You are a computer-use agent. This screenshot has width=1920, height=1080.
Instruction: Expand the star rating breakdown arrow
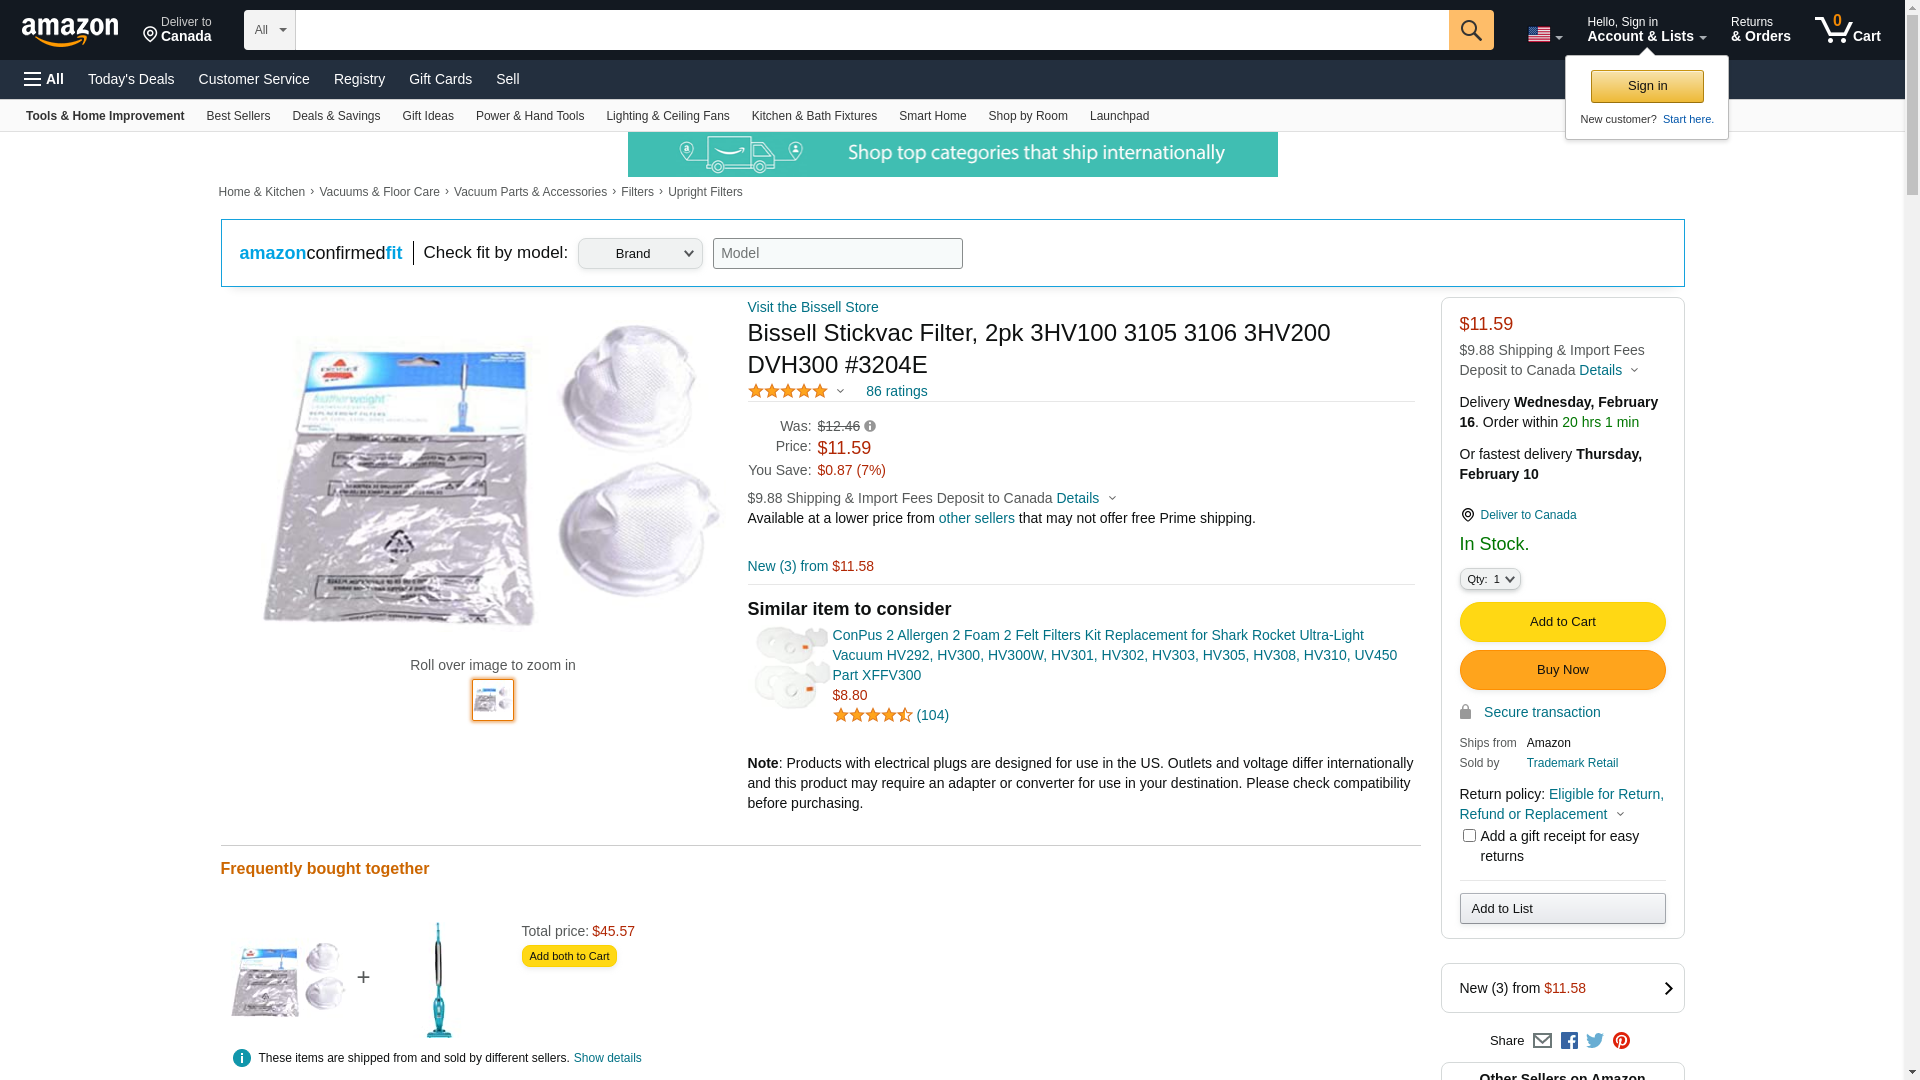840,392
